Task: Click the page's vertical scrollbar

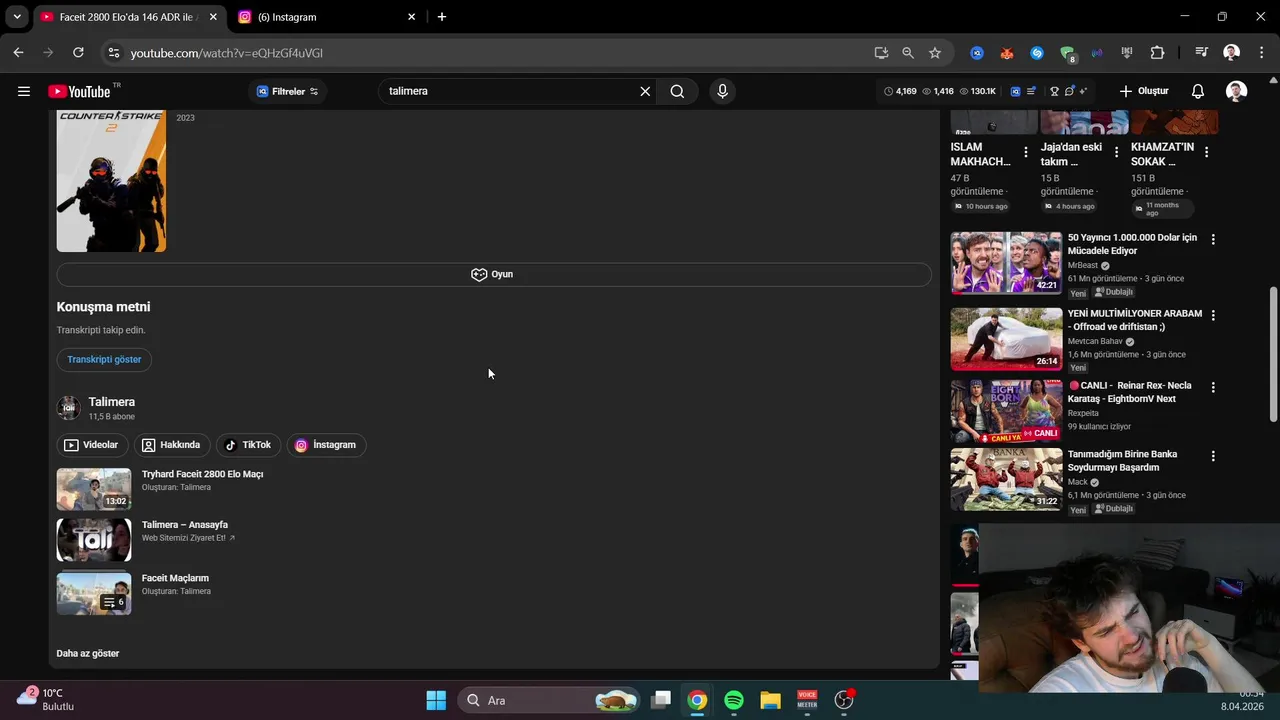Action: [x=1274, y=352]
